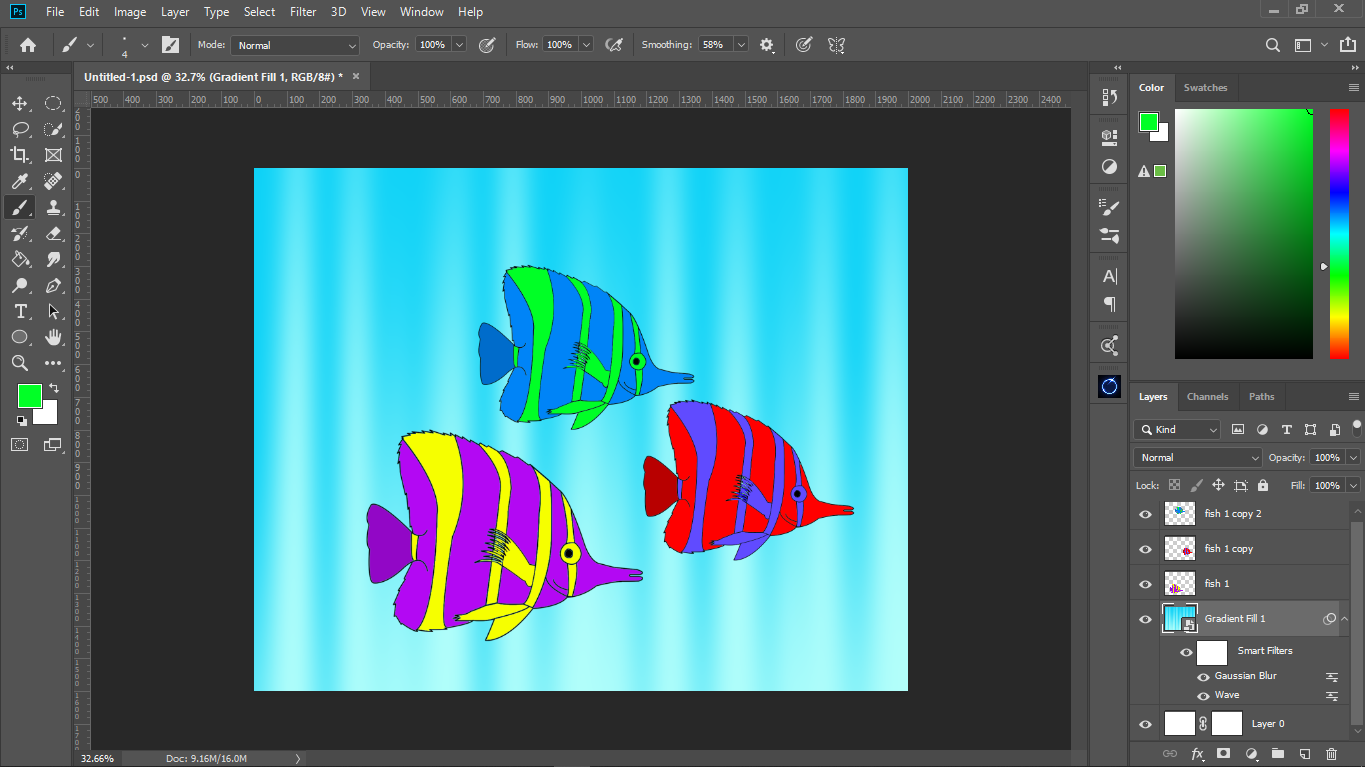Click the delete layer trash icon
This screenshot has width=1365, height=767.
point(1331,753)
